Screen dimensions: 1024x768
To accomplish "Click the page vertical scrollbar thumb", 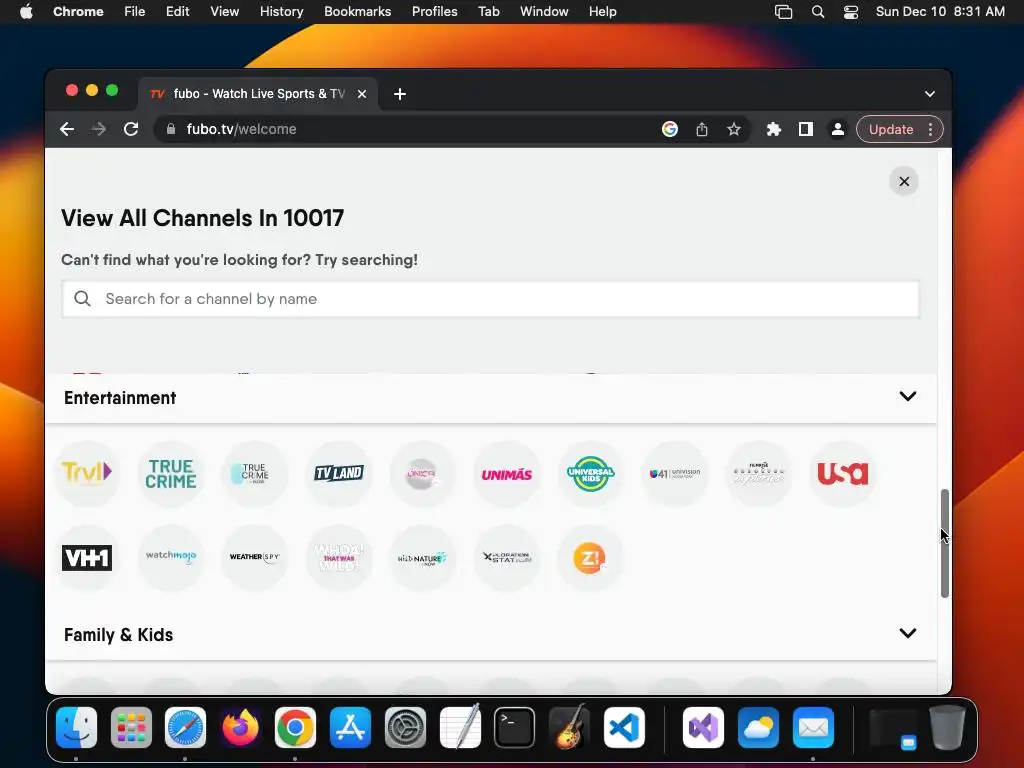I will tap(944, 543).
